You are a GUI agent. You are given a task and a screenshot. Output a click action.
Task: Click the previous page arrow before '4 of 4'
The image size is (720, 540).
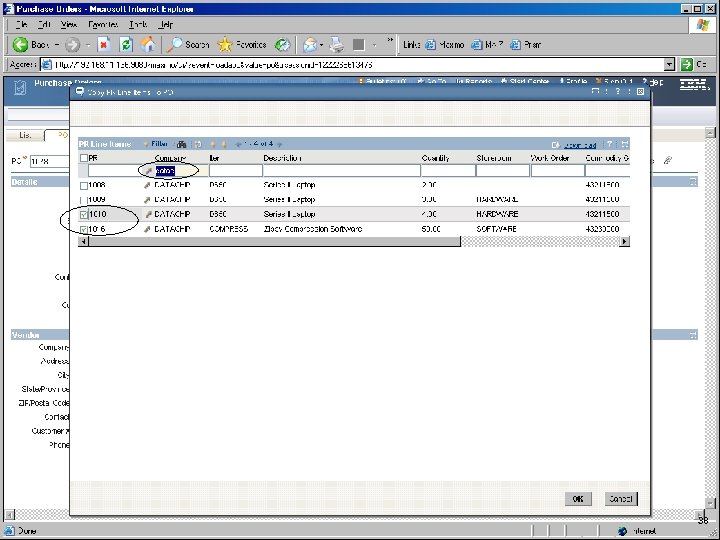(238, 144)
